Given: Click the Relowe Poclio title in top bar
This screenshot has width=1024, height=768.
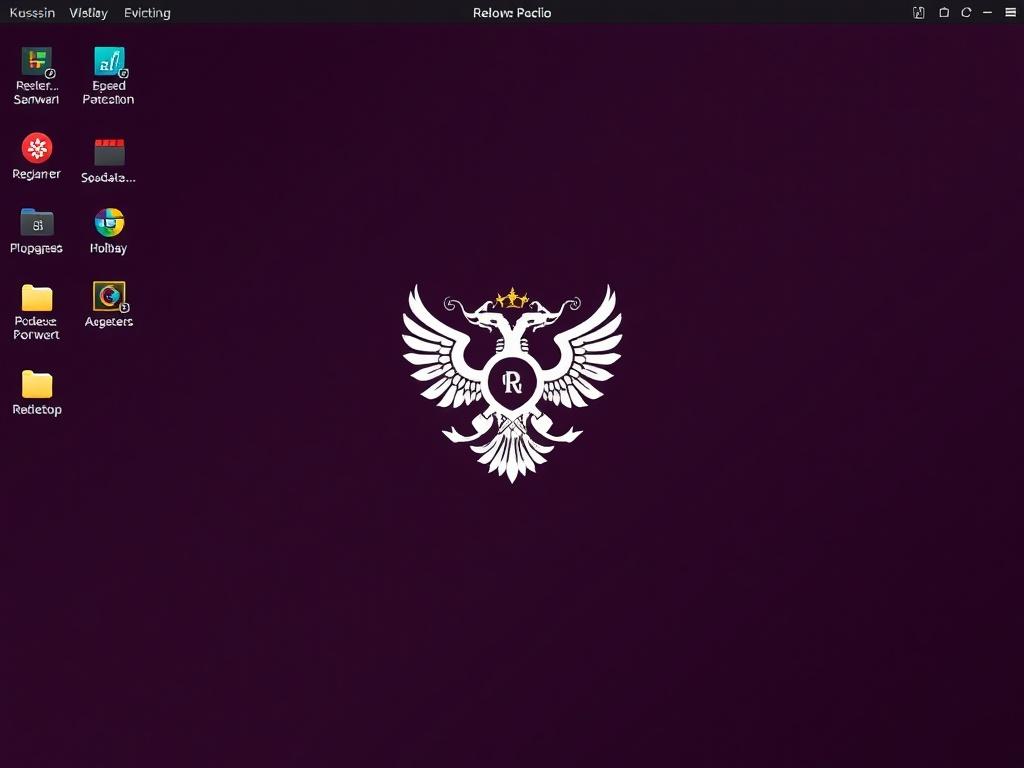Looking at the screenshot, I should click(x=512, y=13).
